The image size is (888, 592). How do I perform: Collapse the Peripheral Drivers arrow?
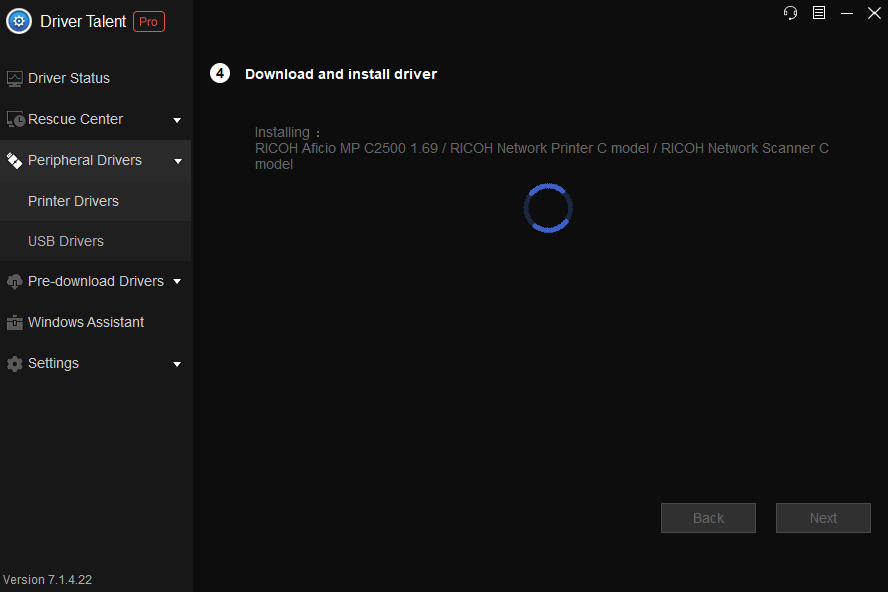[178, 161]
